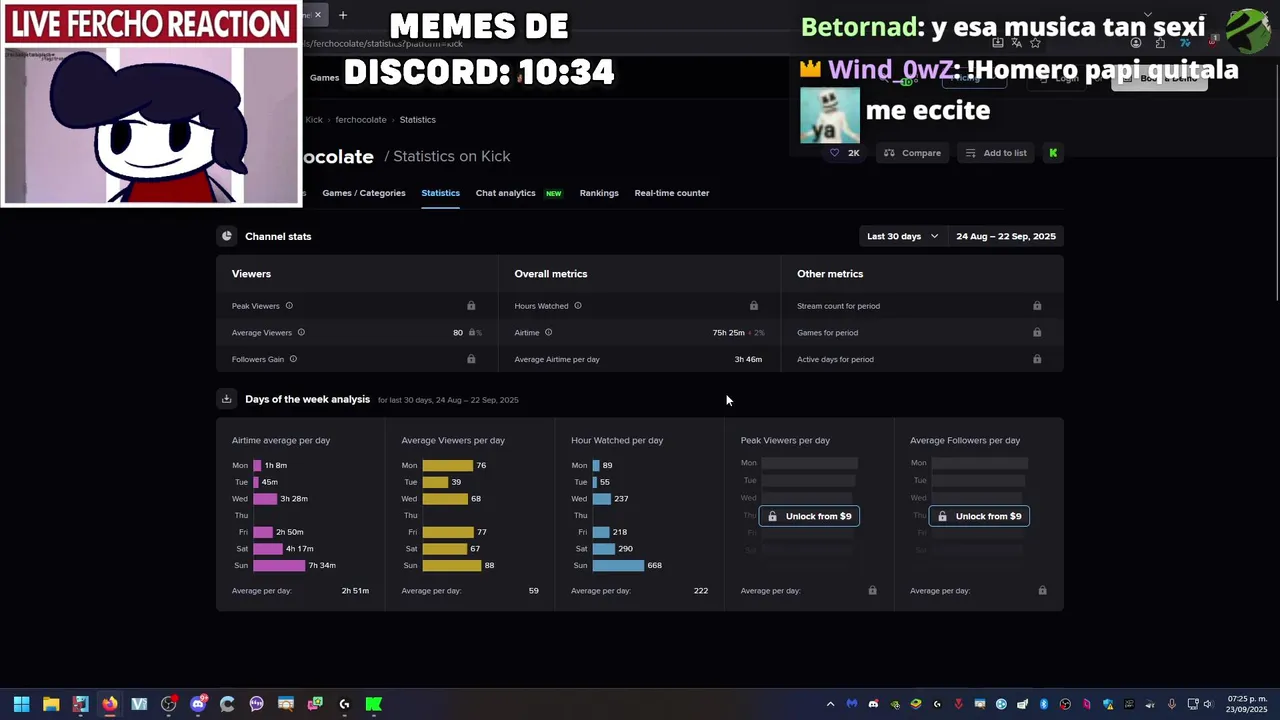Click the lock icon next to Stream count for period
1280x720 pixels.
(x=1037, y=306)
